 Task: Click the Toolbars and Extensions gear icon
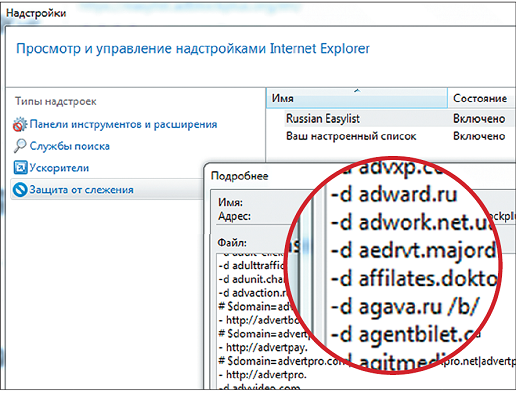20,124
